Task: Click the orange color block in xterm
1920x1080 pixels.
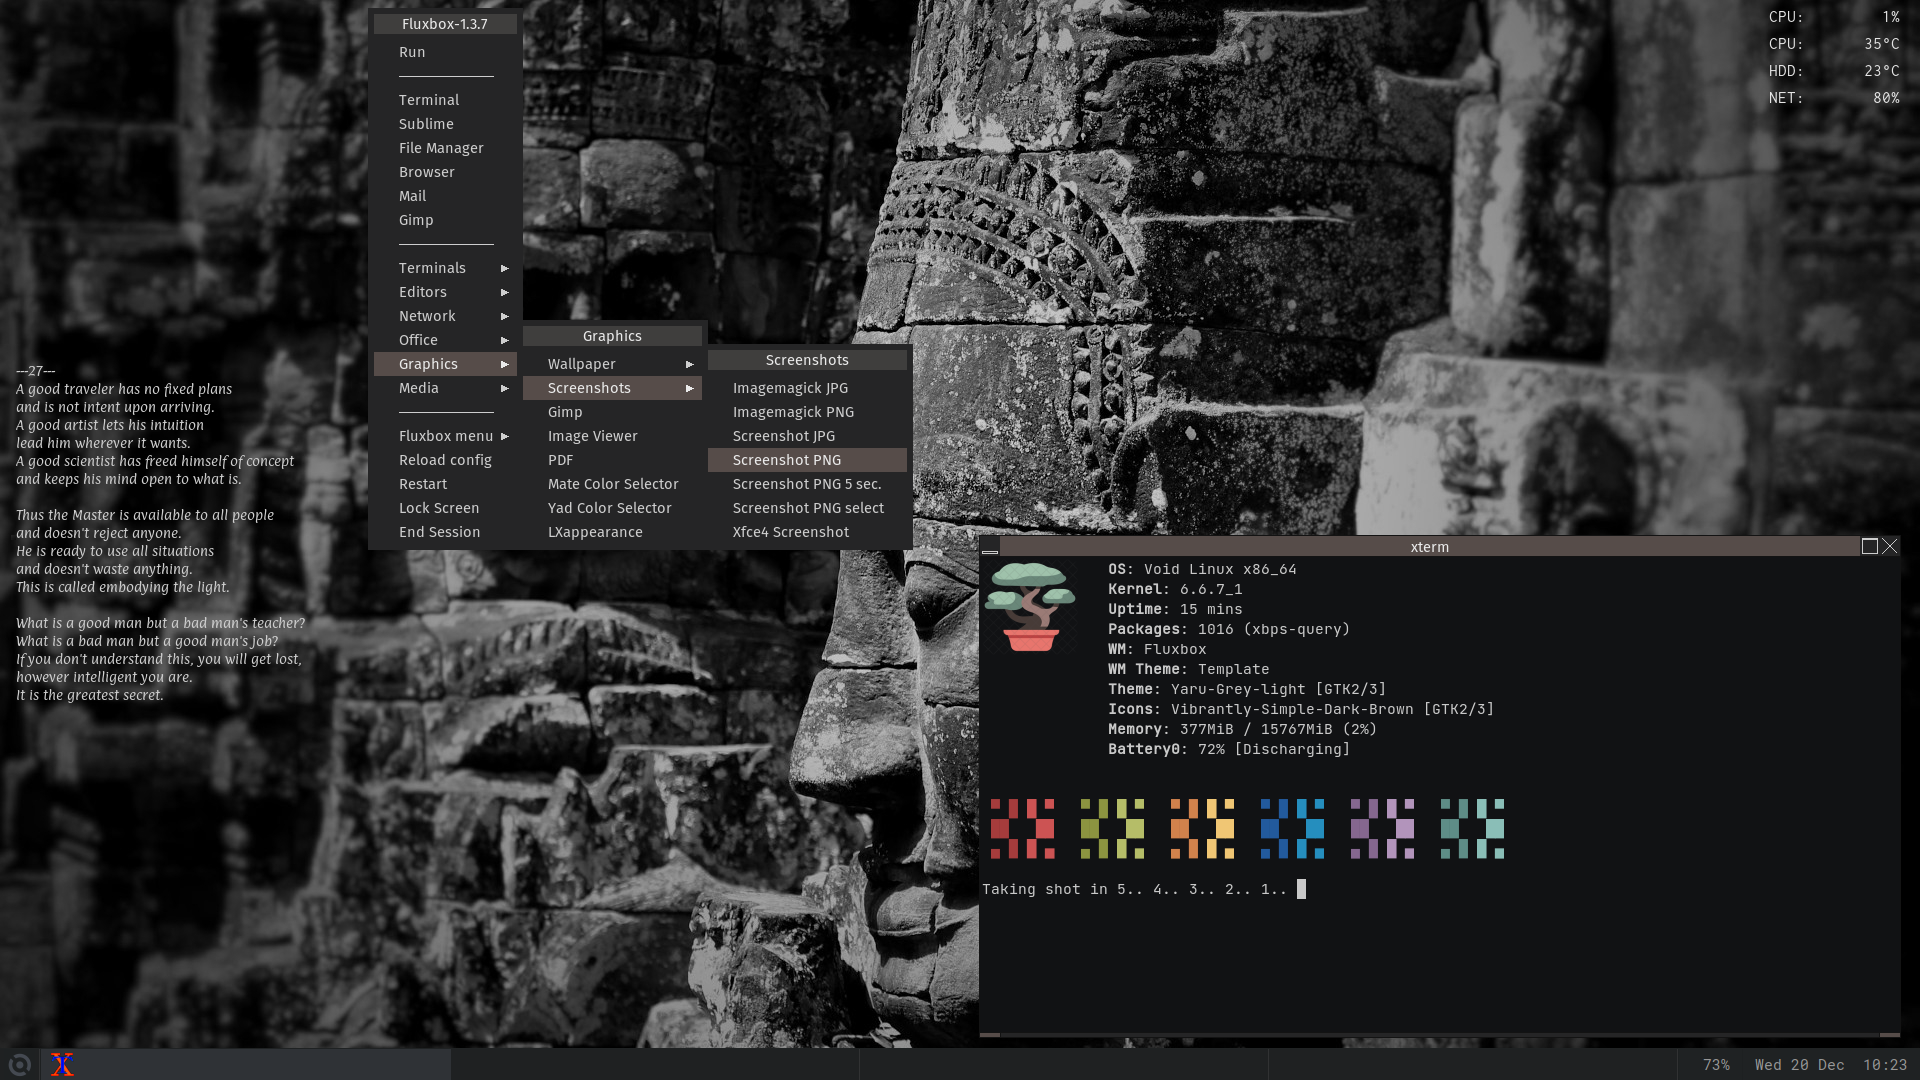Action: point(1202,829)
